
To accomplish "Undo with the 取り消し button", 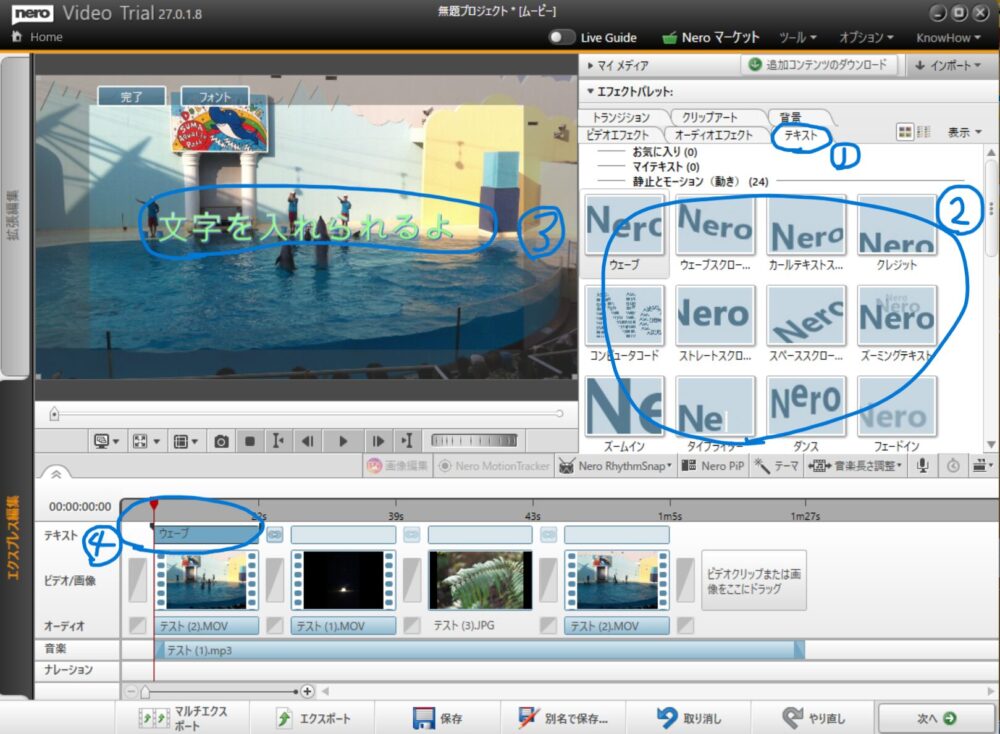I will [689, 719].
